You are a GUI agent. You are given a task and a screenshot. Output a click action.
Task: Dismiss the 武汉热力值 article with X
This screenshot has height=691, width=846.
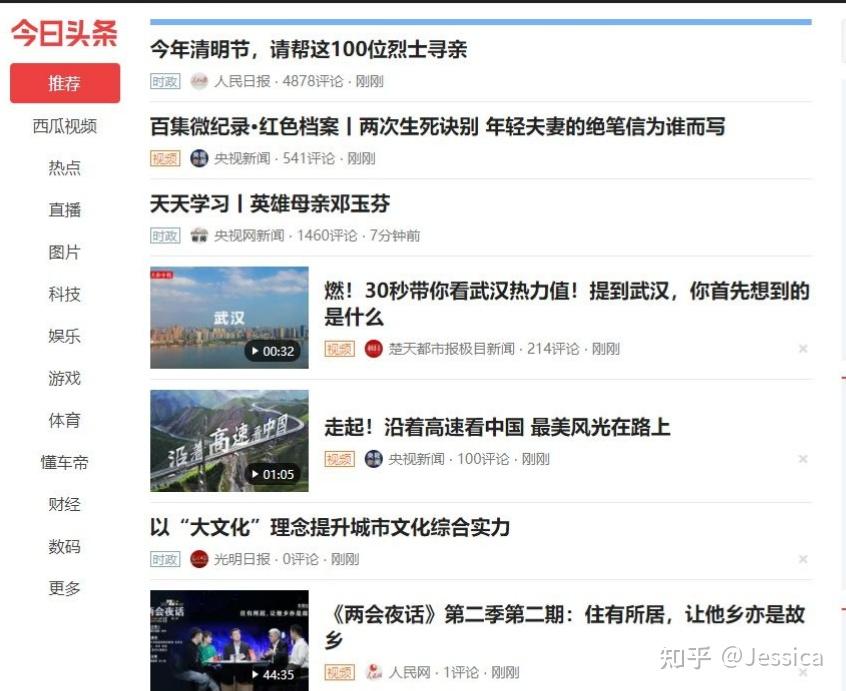(x=803, y=349)
